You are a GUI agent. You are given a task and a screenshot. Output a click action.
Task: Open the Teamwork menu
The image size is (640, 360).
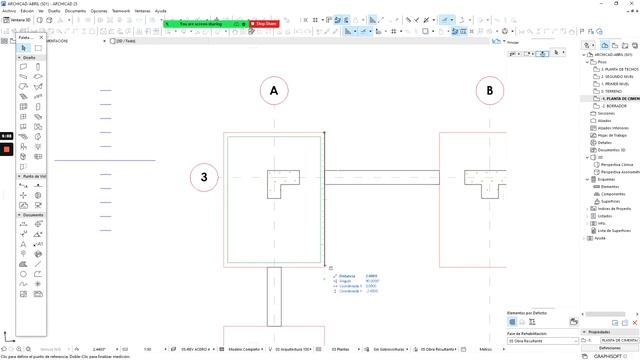coord(121,11)
